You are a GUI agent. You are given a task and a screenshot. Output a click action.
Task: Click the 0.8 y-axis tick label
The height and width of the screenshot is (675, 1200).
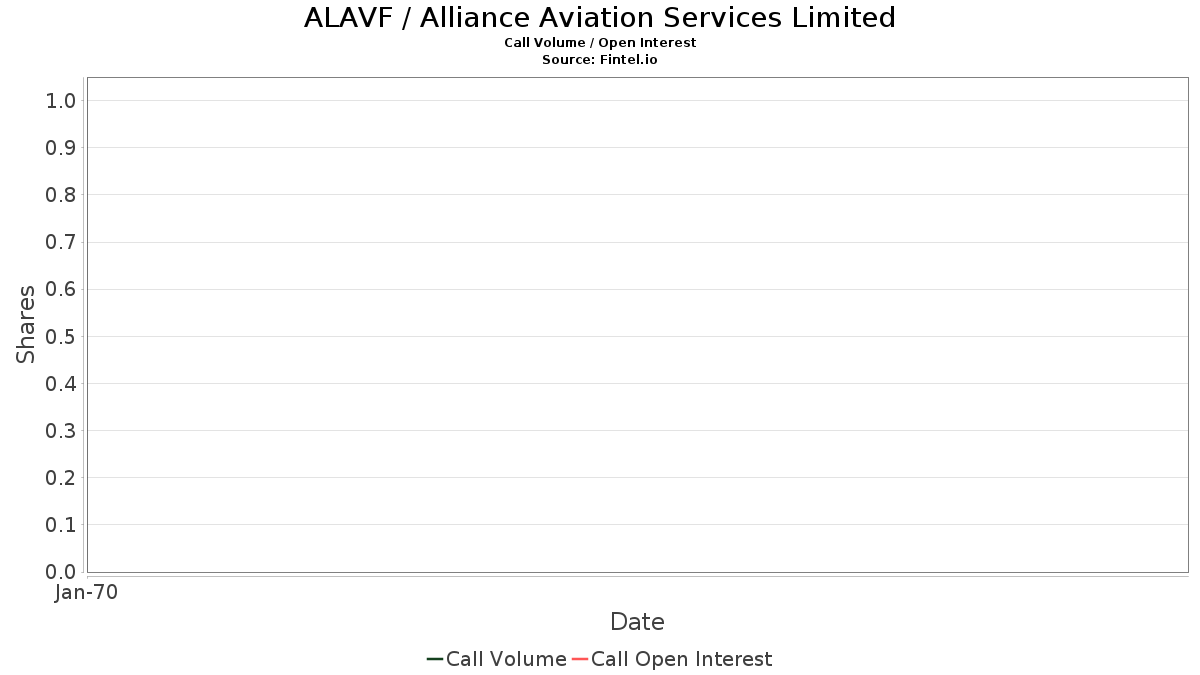coord(61,195)
